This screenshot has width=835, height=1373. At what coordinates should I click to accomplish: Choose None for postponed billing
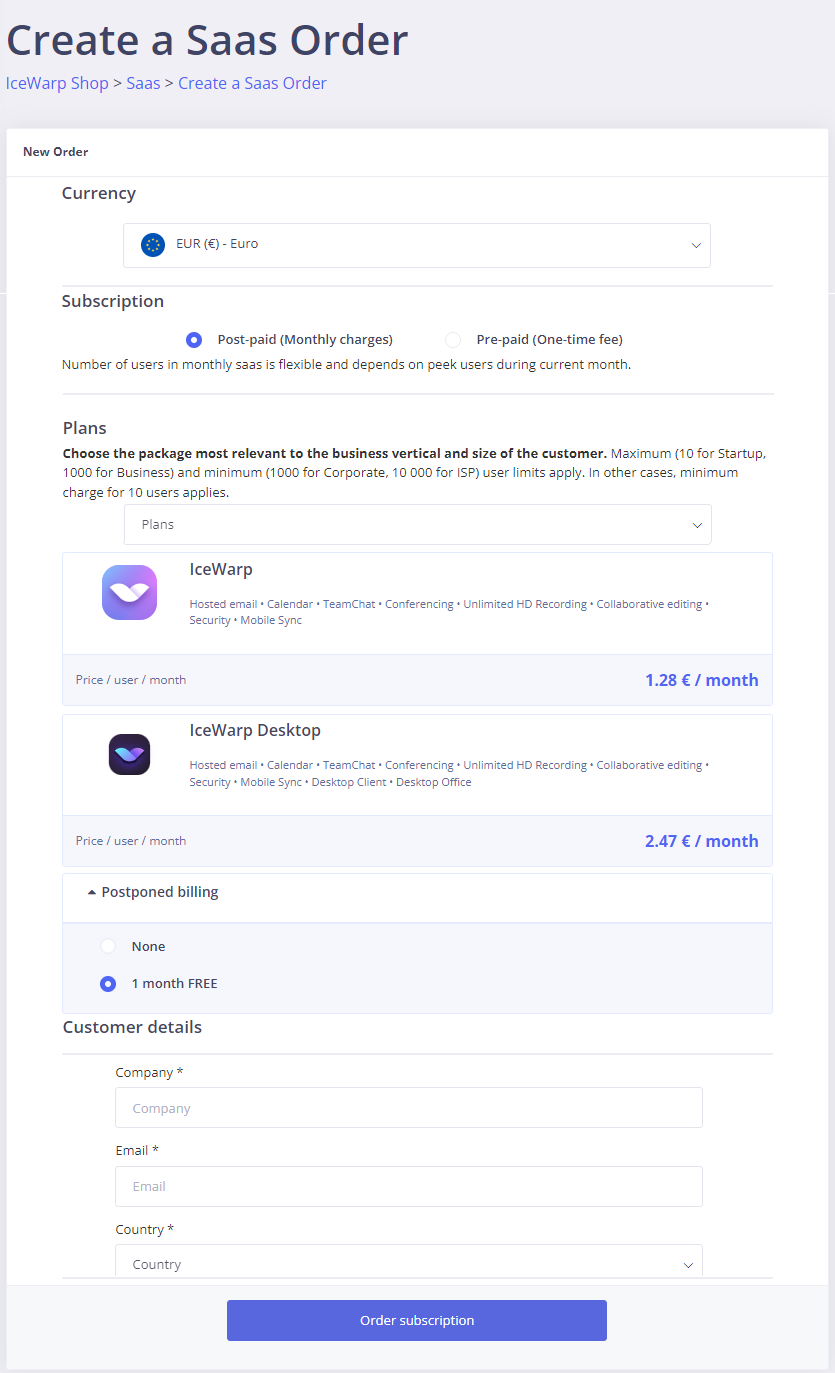tap(108, 946)
